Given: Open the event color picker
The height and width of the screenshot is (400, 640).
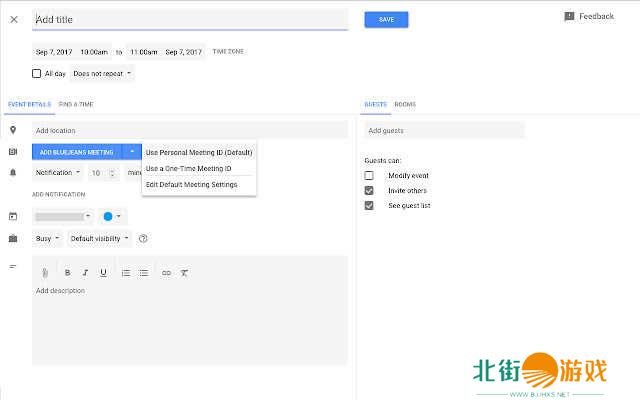Looking at the screenshot, I should [x=112, y=216].
